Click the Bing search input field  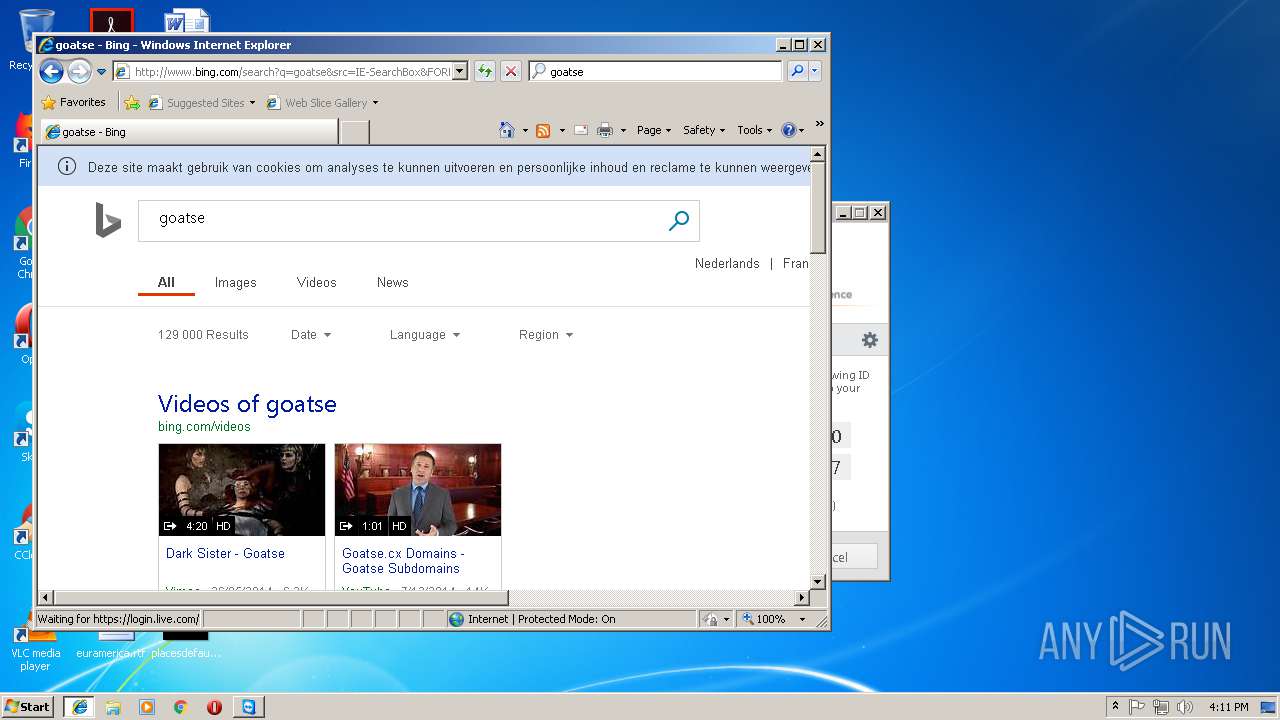click(x=400, y=221)
